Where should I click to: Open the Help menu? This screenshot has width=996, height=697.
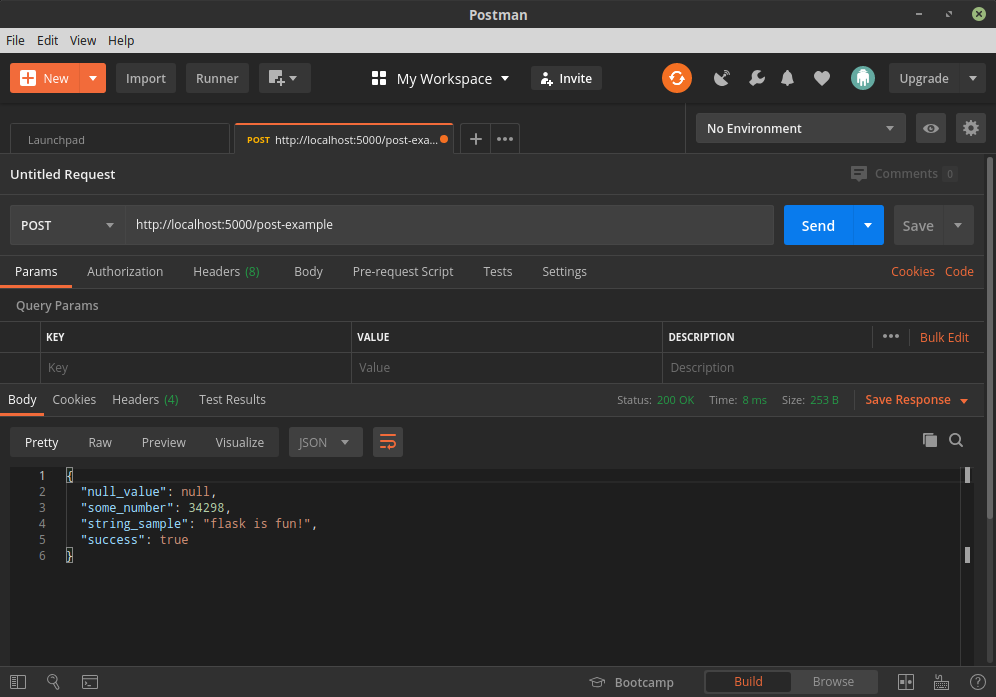pyautogui.click(x=121, y=40)
